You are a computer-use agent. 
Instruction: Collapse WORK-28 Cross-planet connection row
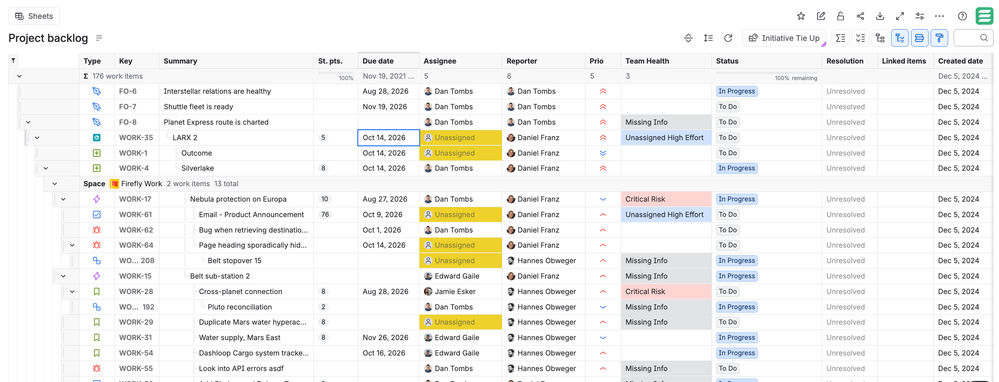pyautogui.click(x=72, y=292)
